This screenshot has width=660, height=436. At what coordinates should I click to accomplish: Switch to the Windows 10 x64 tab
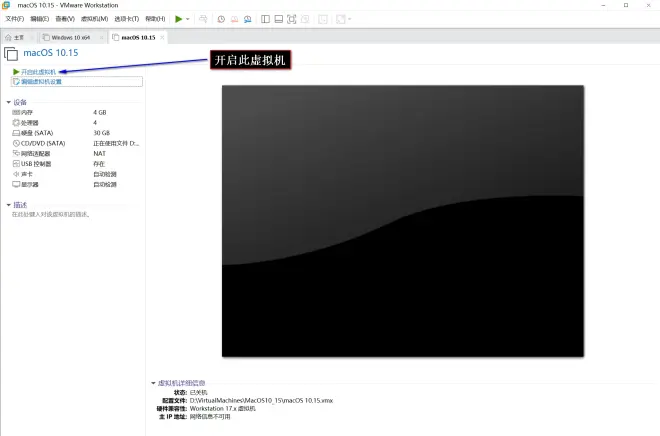[71, 37]
